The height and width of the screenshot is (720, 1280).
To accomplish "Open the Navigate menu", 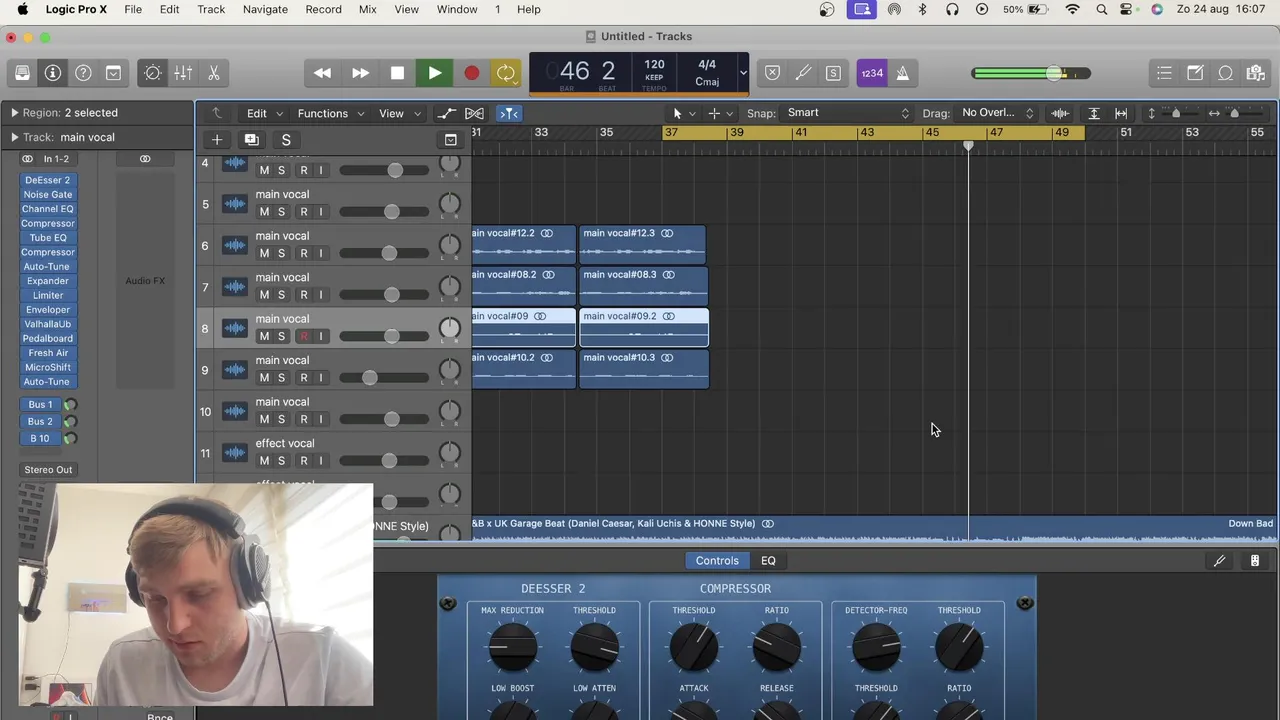I will pyautogui.click(x=265, y=9).
